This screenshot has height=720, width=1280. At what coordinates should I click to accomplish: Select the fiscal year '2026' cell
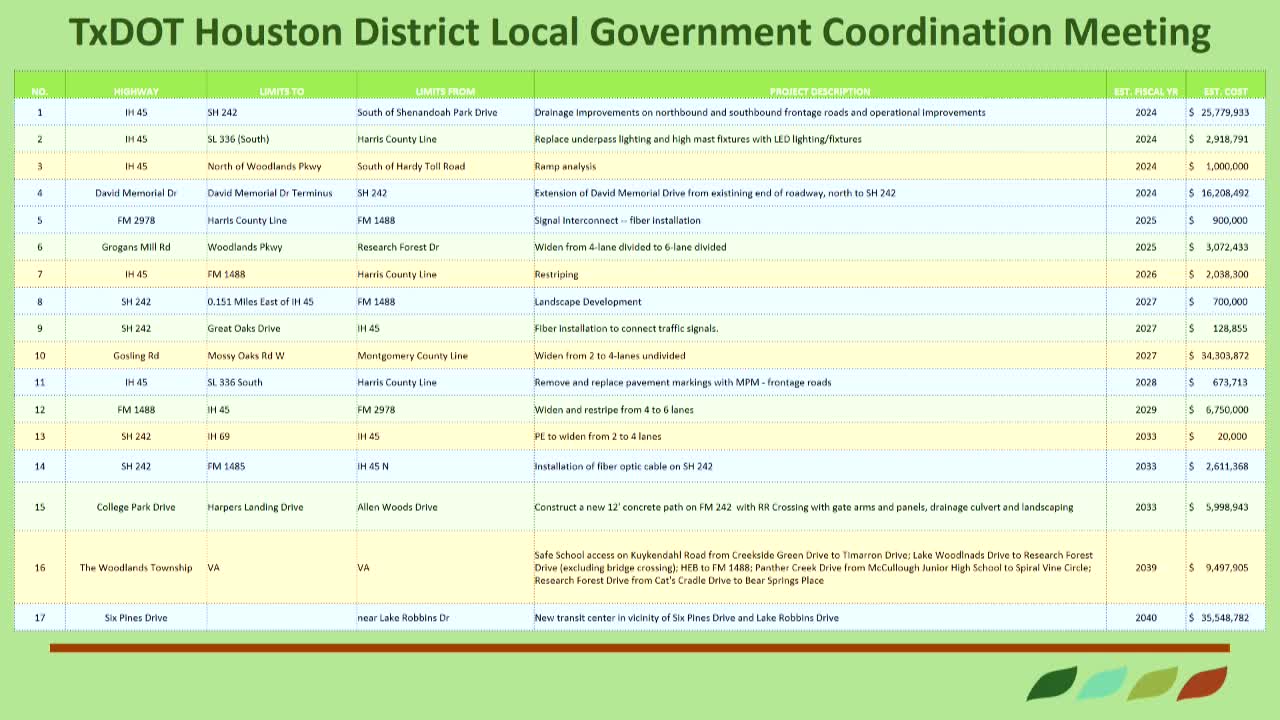tap(1146, 274)
